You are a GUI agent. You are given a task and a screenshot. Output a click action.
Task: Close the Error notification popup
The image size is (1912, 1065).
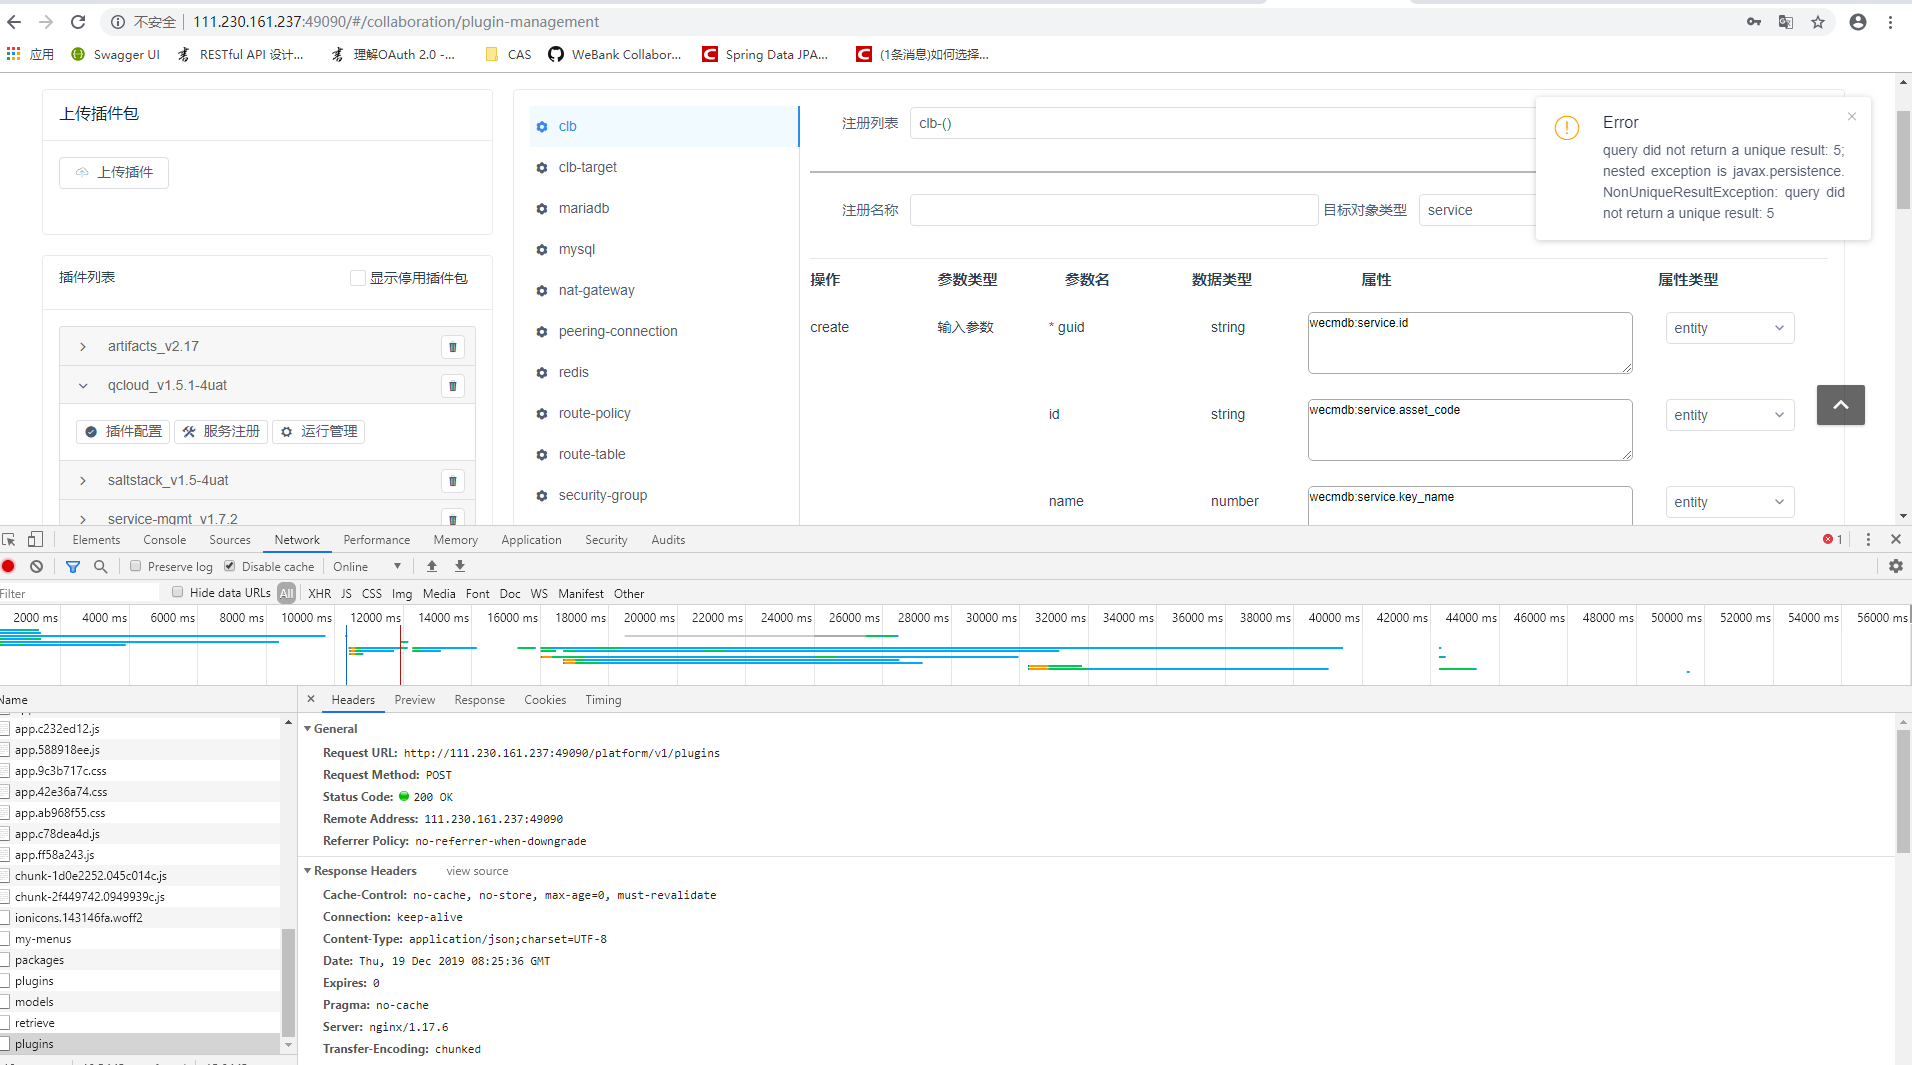click(1852, 117)
